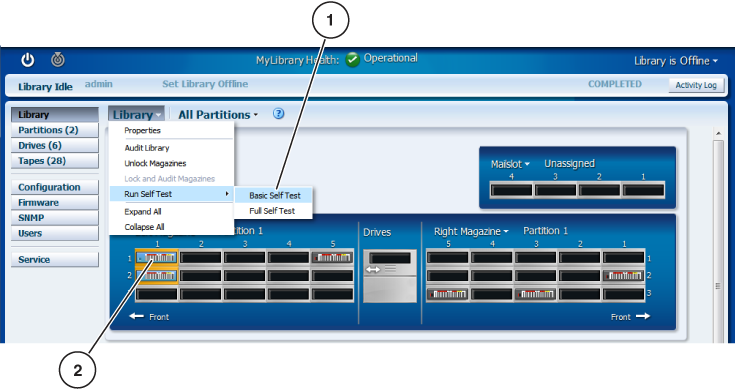735x390 pixels.
Task: Click the power icon in header
Action: (28, 60)
